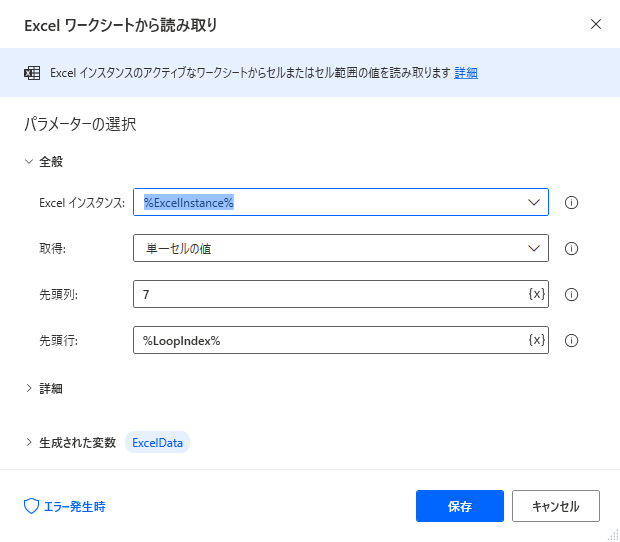Click into the 先頭列 input containing 7

[330, 294]
